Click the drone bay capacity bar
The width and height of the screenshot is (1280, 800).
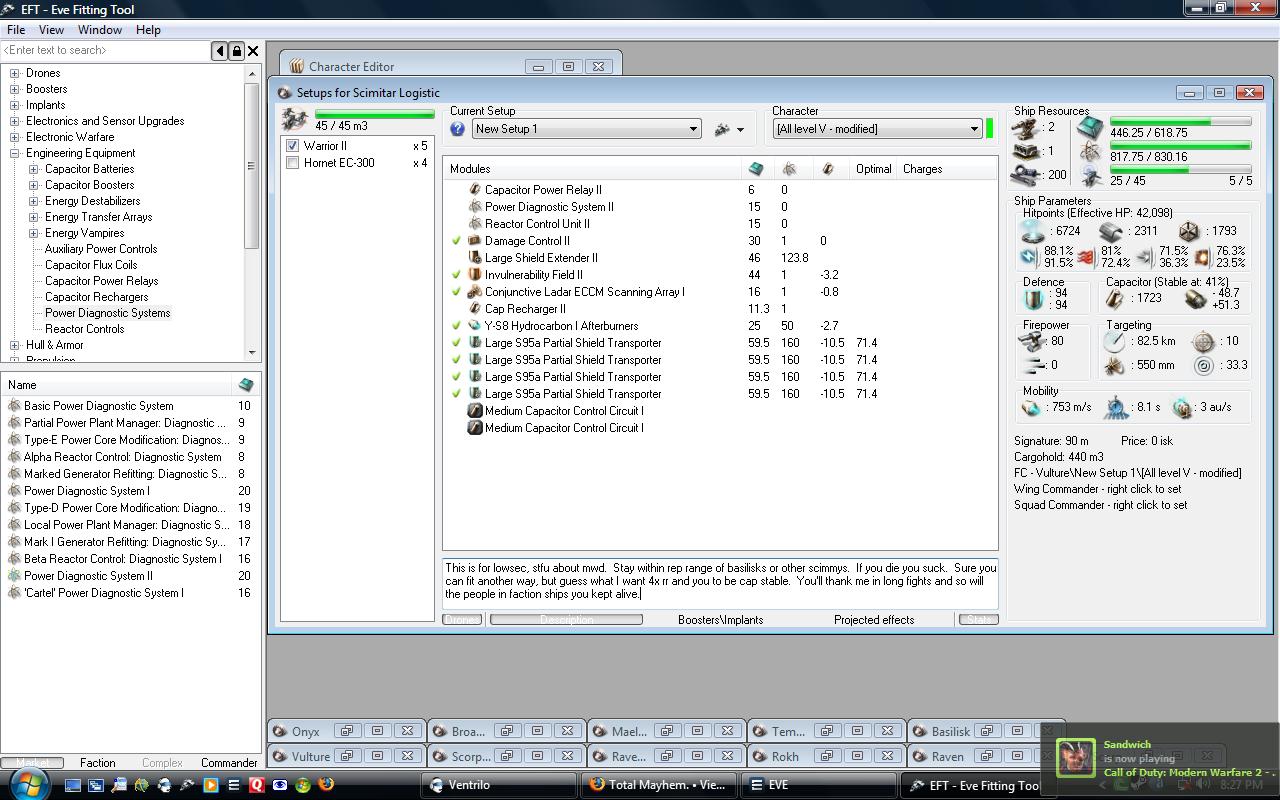click(x=374, y=115)
